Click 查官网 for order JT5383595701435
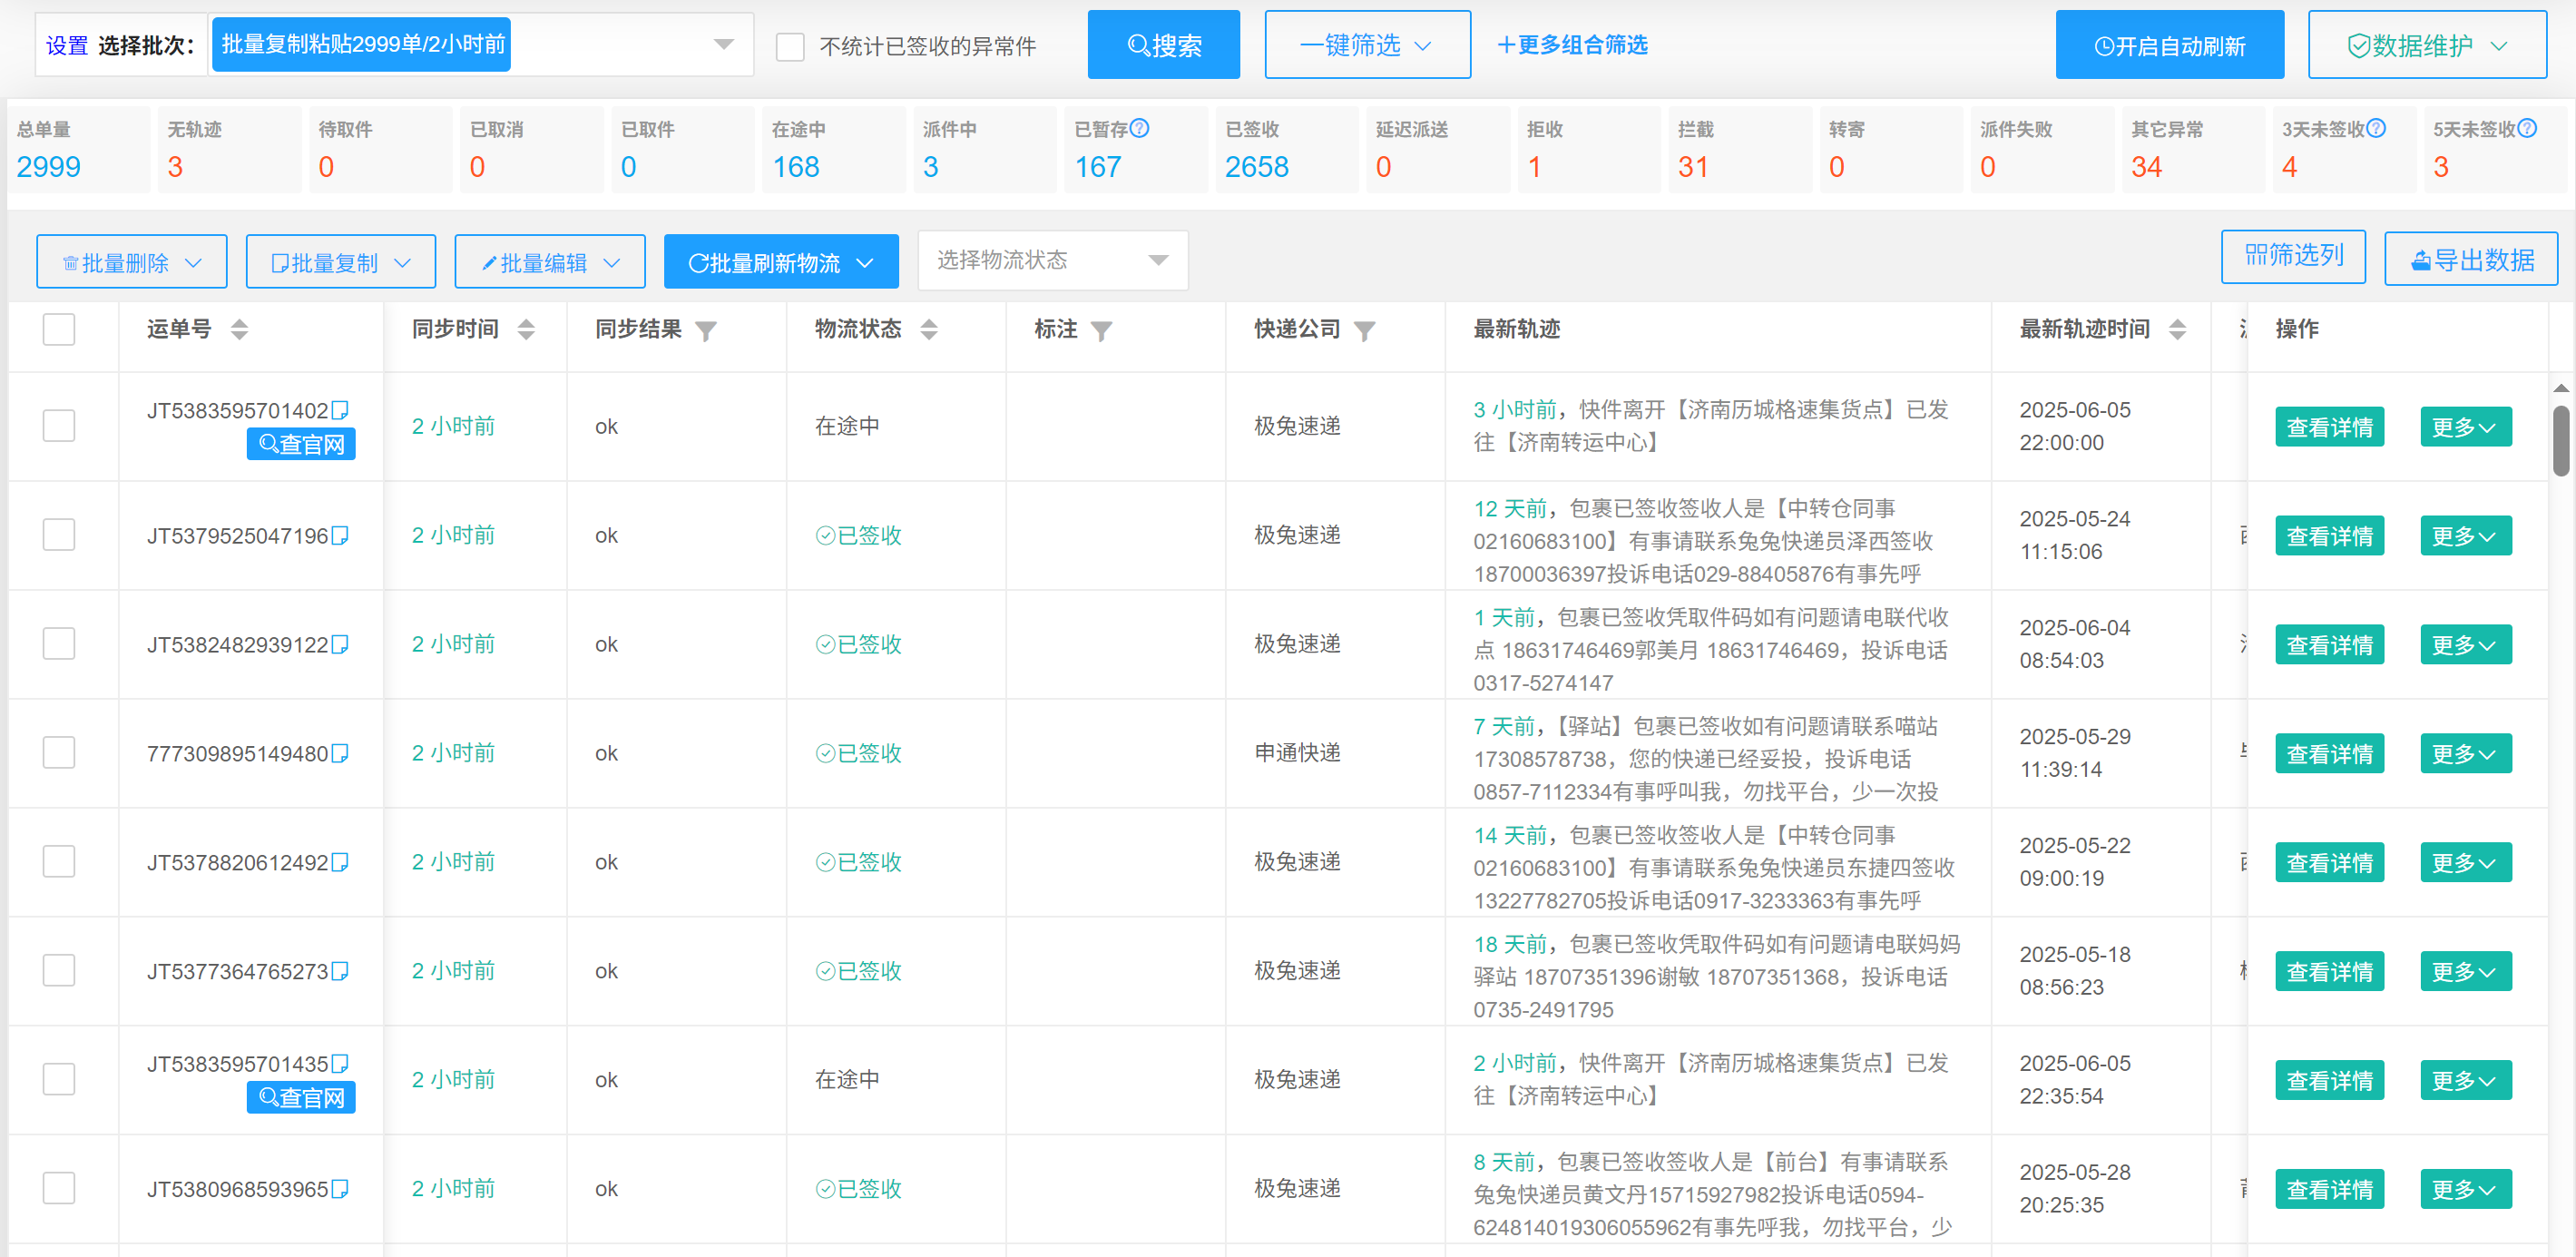The image size is (2576, 1257). (300, 1097)
